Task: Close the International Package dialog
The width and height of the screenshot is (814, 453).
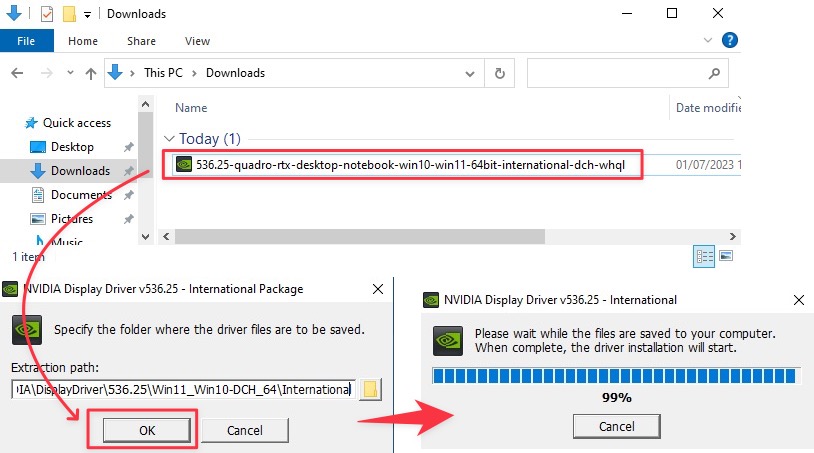Action: 378,289
